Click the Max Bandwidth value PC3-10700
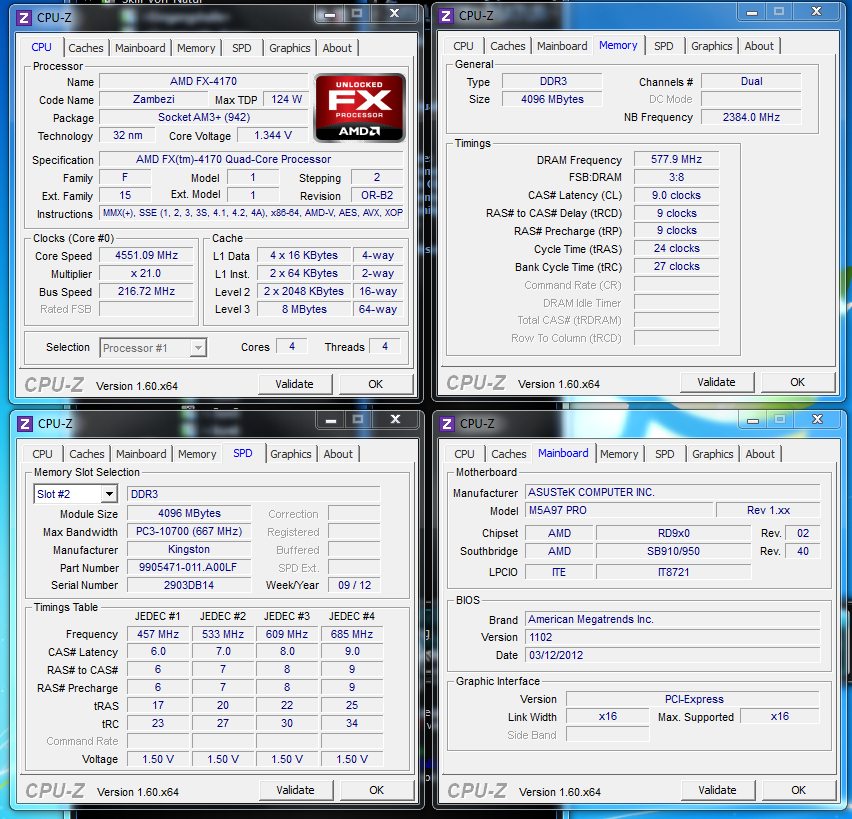This screenshot has height=819, width=852. [x=189, y=531]
